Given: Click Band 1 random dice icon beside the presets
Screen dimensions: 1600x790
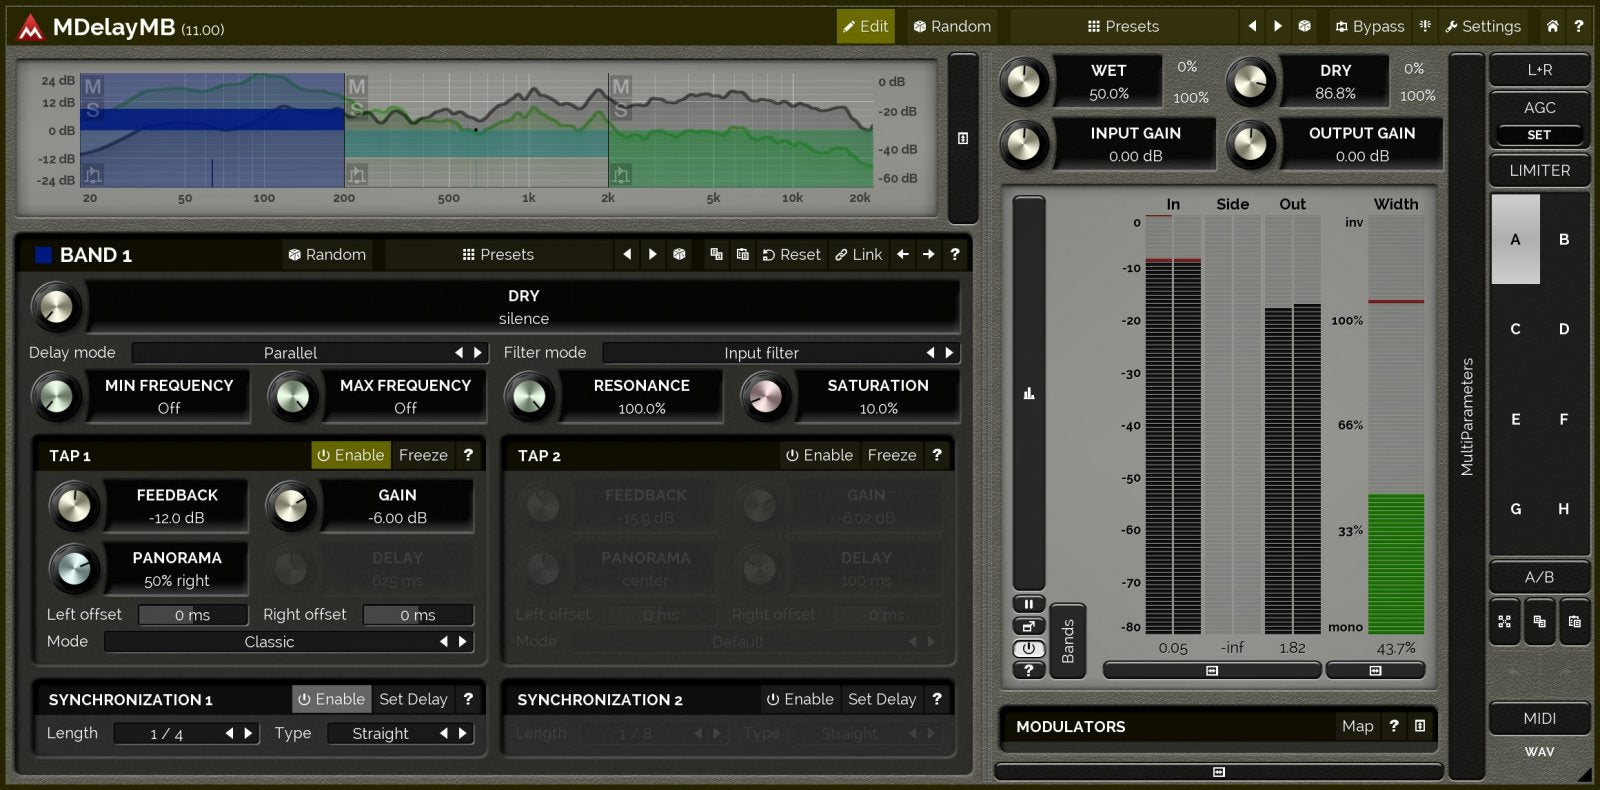Looking at the screenshot, I should 679,254.
